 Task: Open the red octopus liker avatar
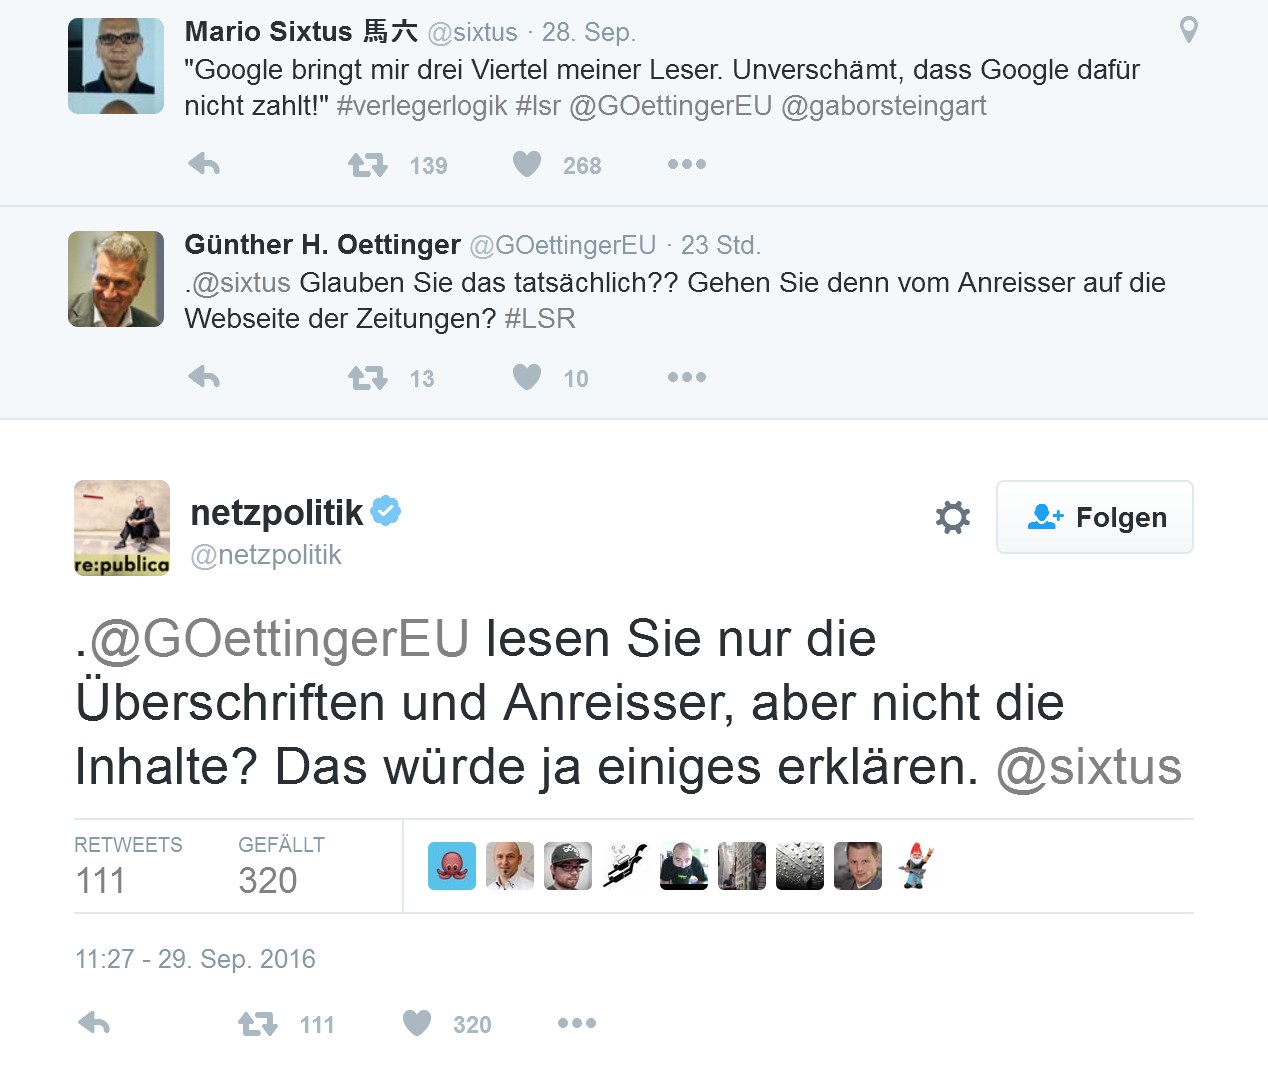pos(452,866)
